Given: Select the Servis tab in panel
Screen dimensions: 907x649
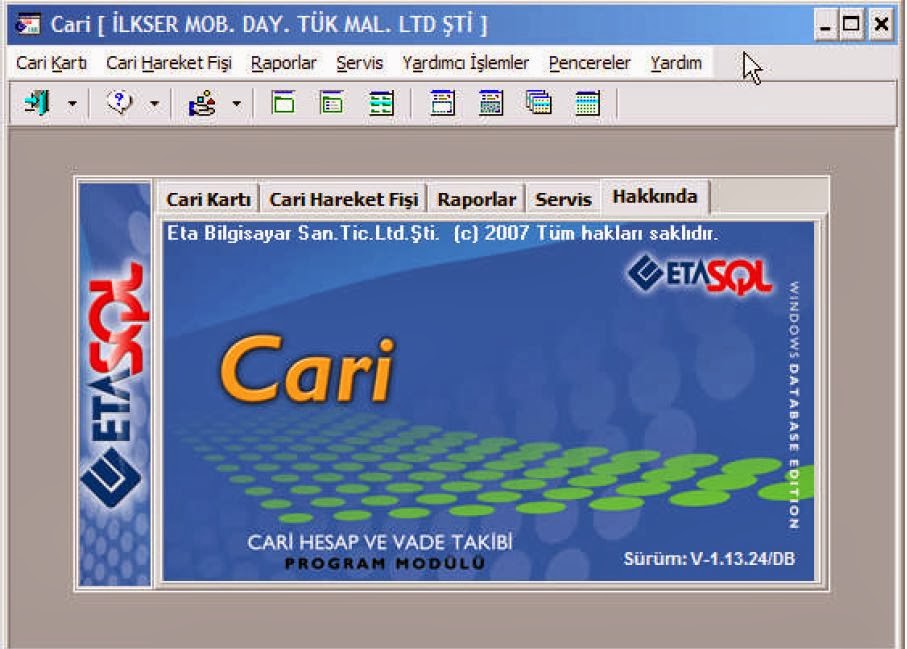Looking at the screenshot, I should tap(563, 200).
